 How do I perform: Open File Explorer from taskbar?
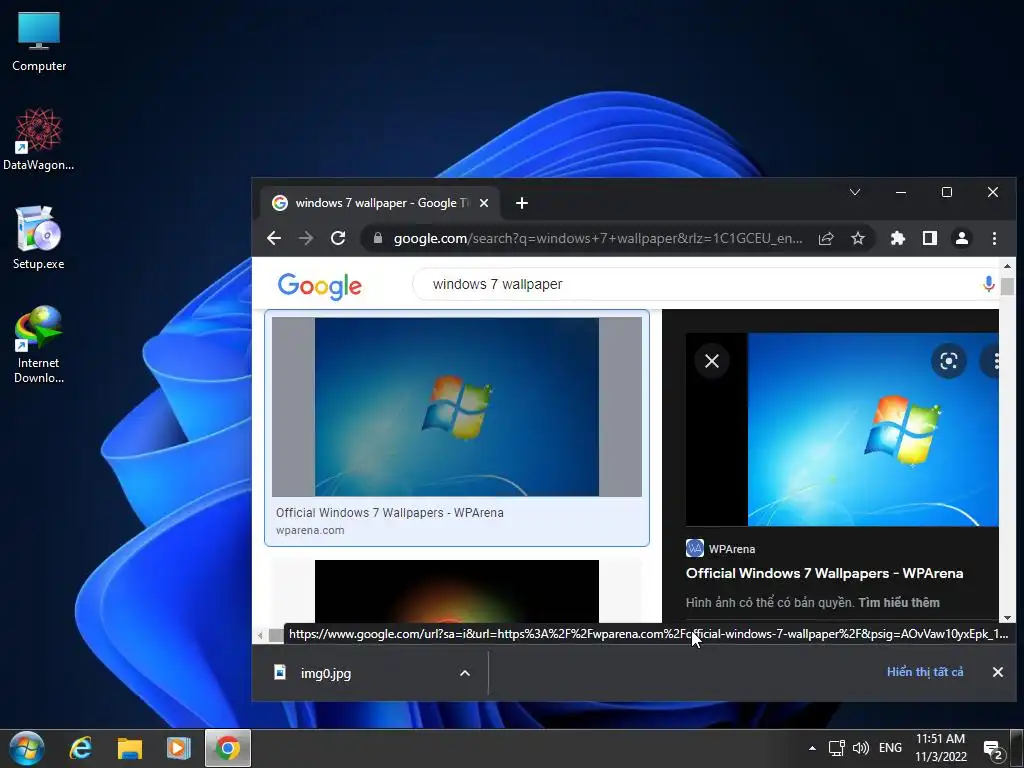(130, 748)
